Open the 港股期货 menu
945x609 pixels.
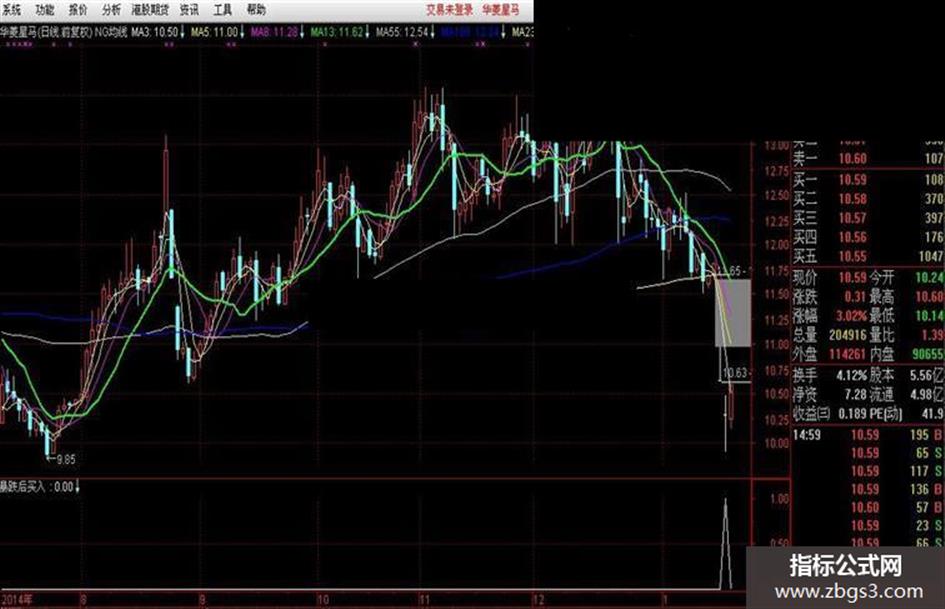[x=151, y=10]
